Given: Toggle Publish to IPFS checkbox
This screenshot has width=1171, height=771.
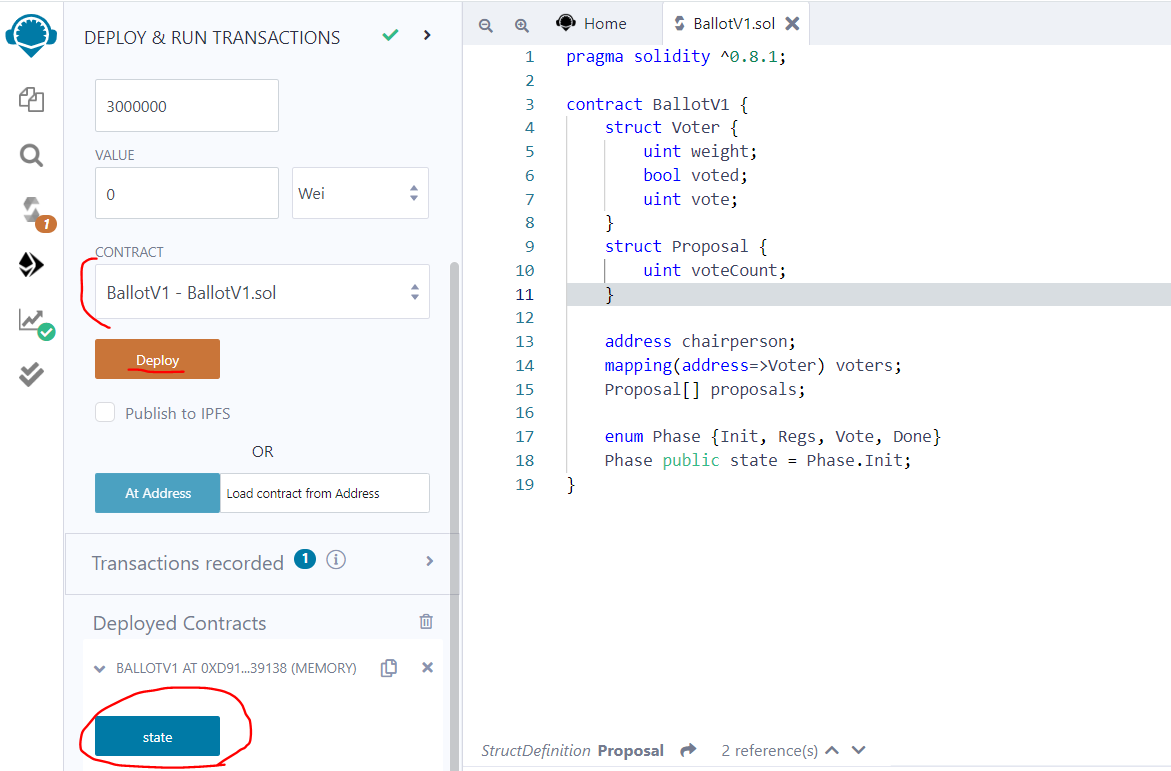Looking at the screenshot, I should (105, 412).
